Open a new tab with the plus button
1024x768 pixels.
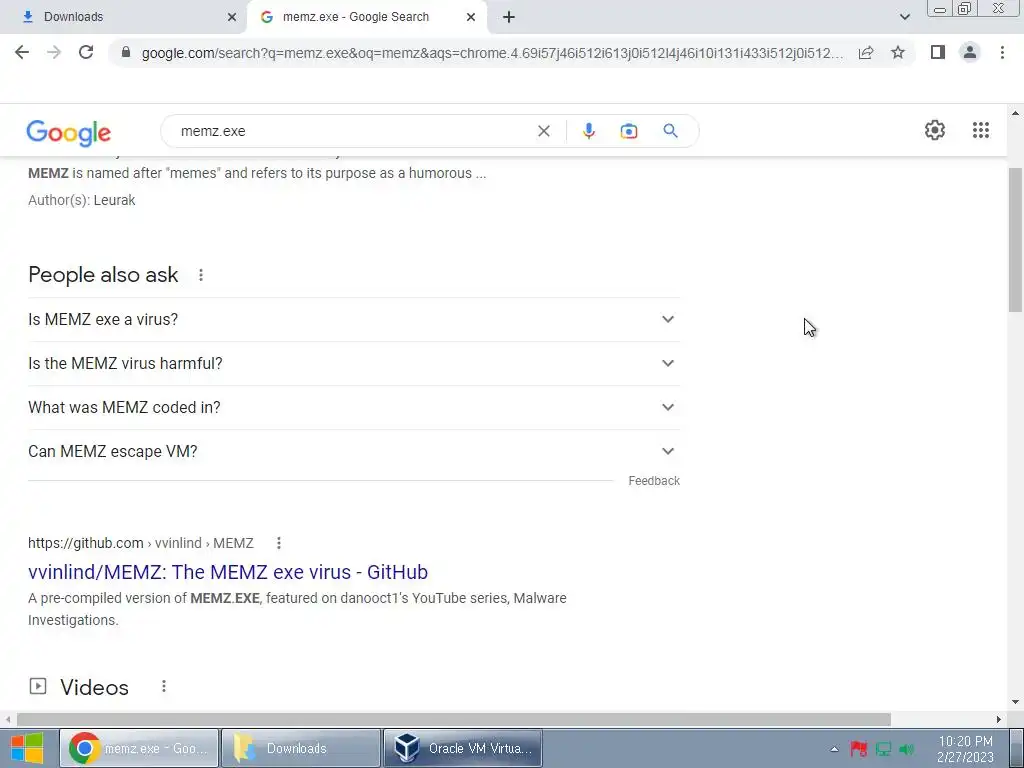click(x=509, y=17)
